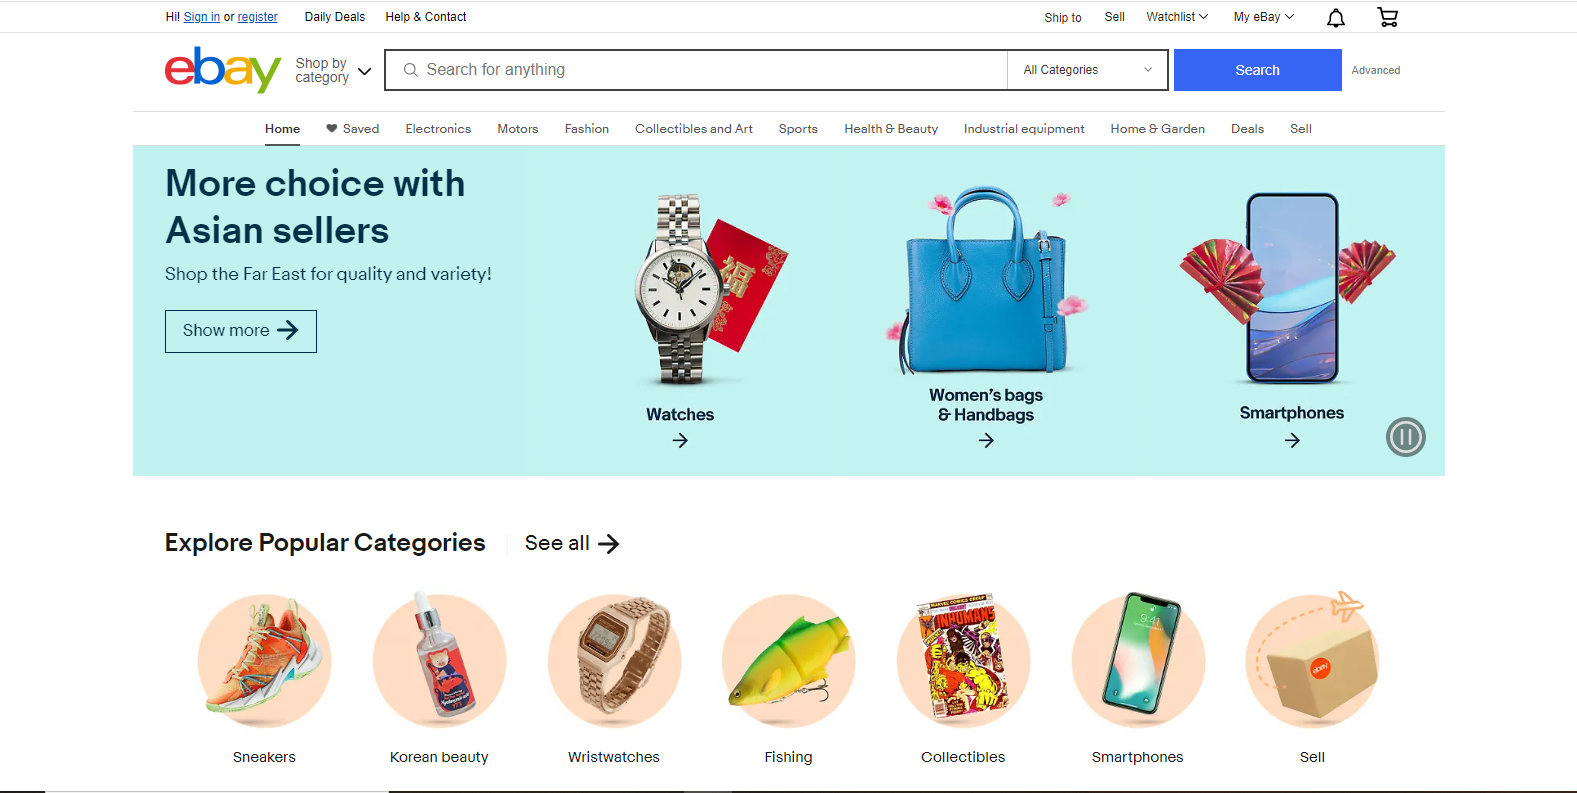Open the notifications bell icon
The height and width of the screenshot is (793, 1577).
point(1335,17)
